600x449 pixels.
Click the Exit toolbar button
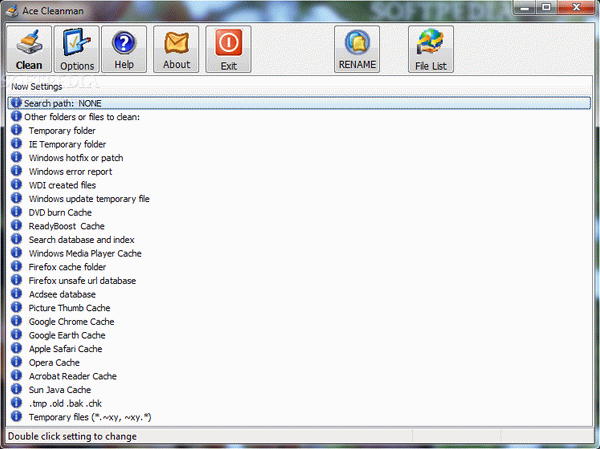[228, 49]
